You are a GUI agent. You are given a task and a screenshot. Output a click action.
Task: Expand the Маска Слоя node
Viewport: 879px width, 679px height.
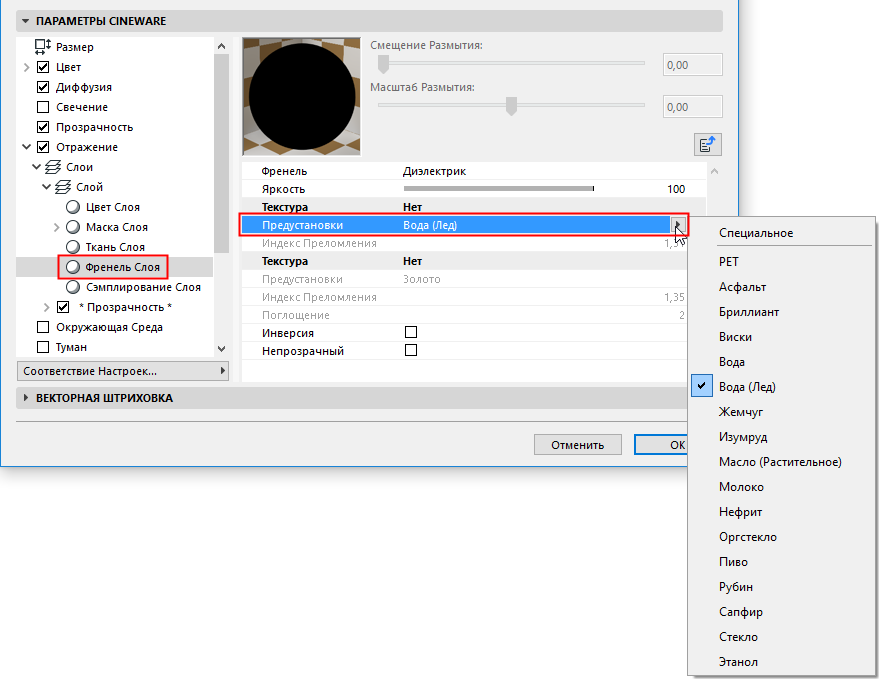tap(56, 227)
